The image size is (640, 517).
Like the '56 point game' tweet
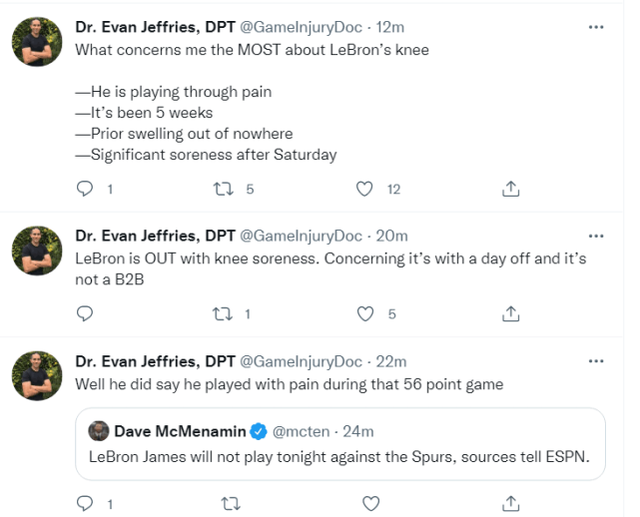[370, 502]
